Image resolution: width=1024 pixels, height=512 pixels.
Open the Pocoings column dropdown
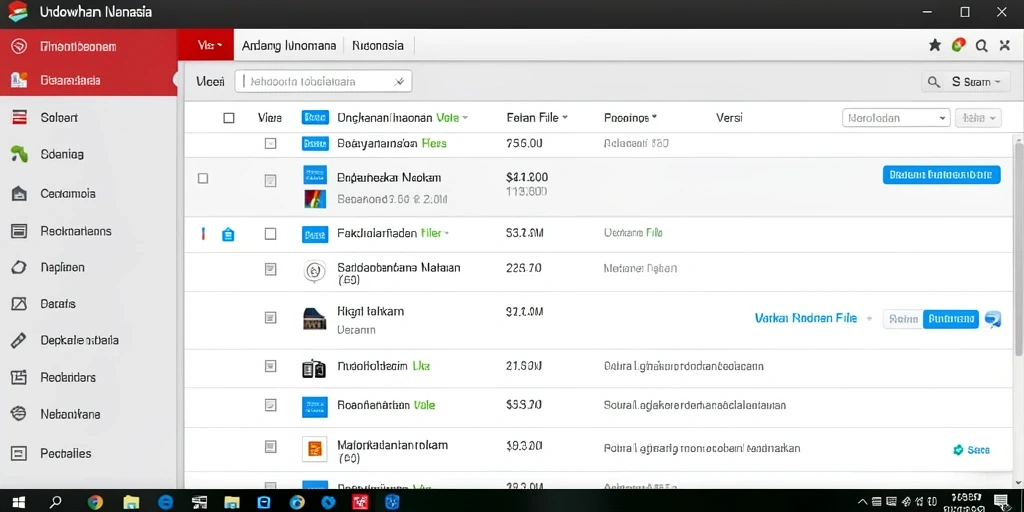click(x=654, y=118)
